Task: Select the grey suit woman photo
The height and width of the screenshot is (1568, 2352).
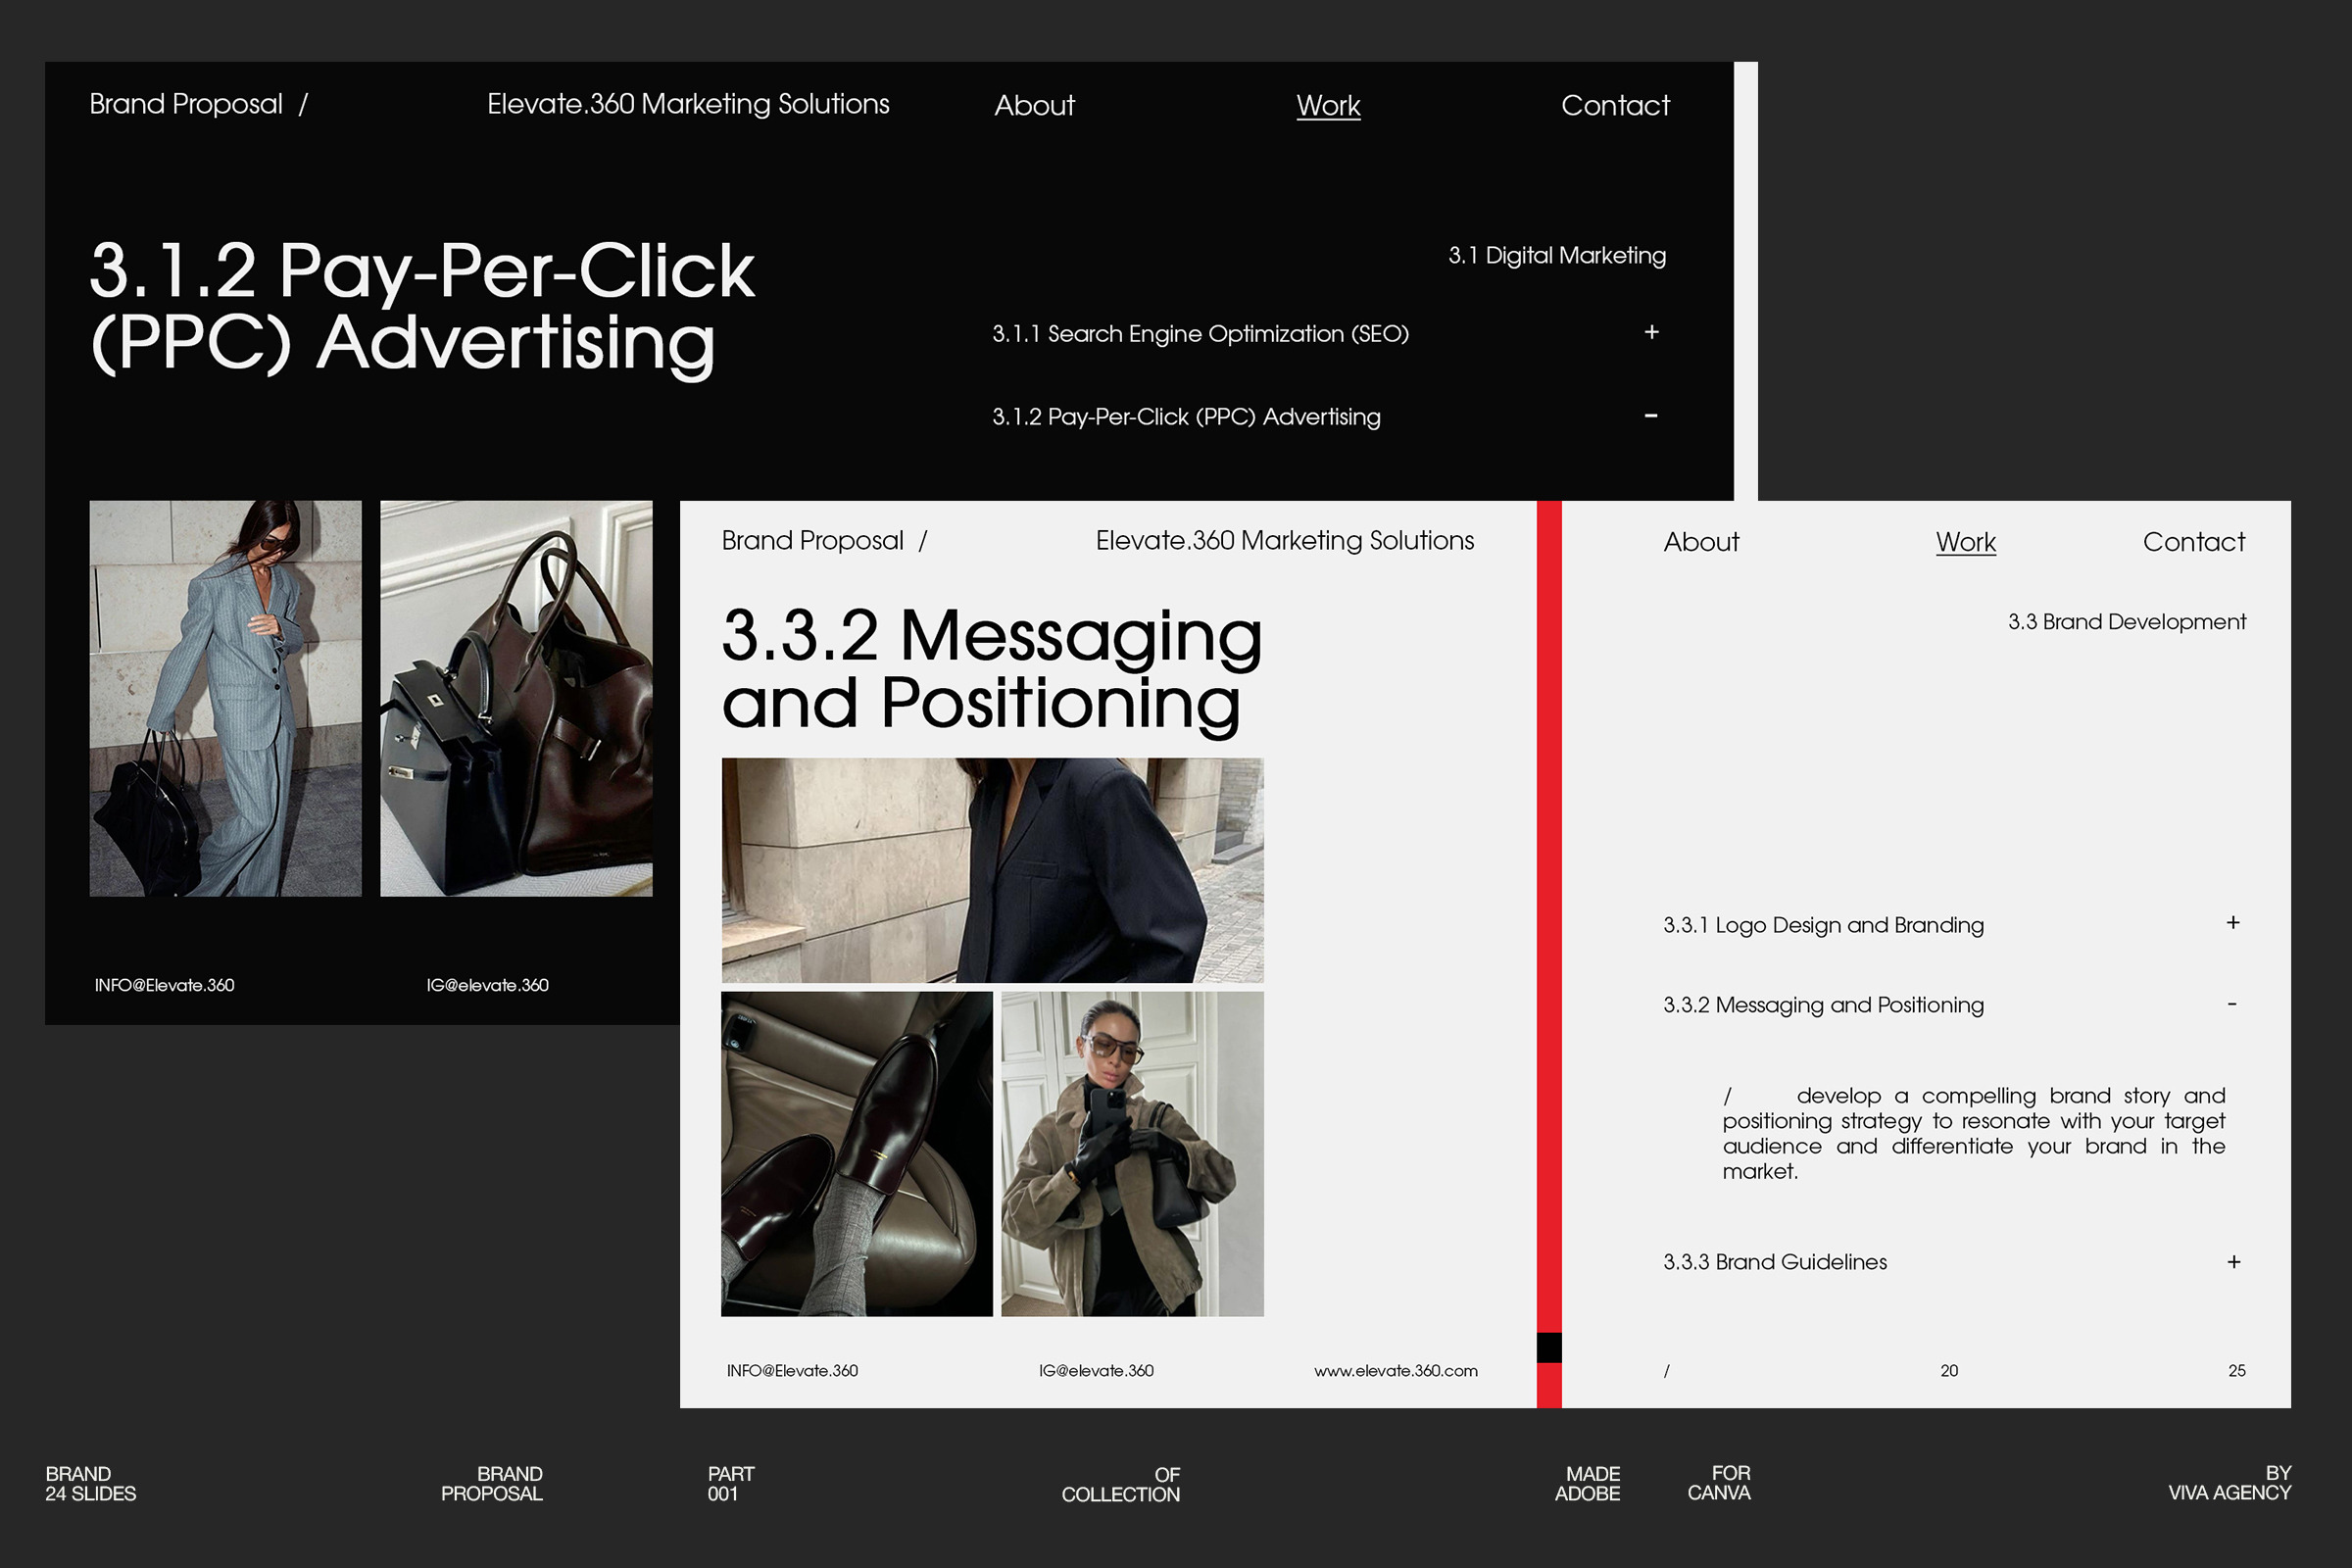Action: 225,698
